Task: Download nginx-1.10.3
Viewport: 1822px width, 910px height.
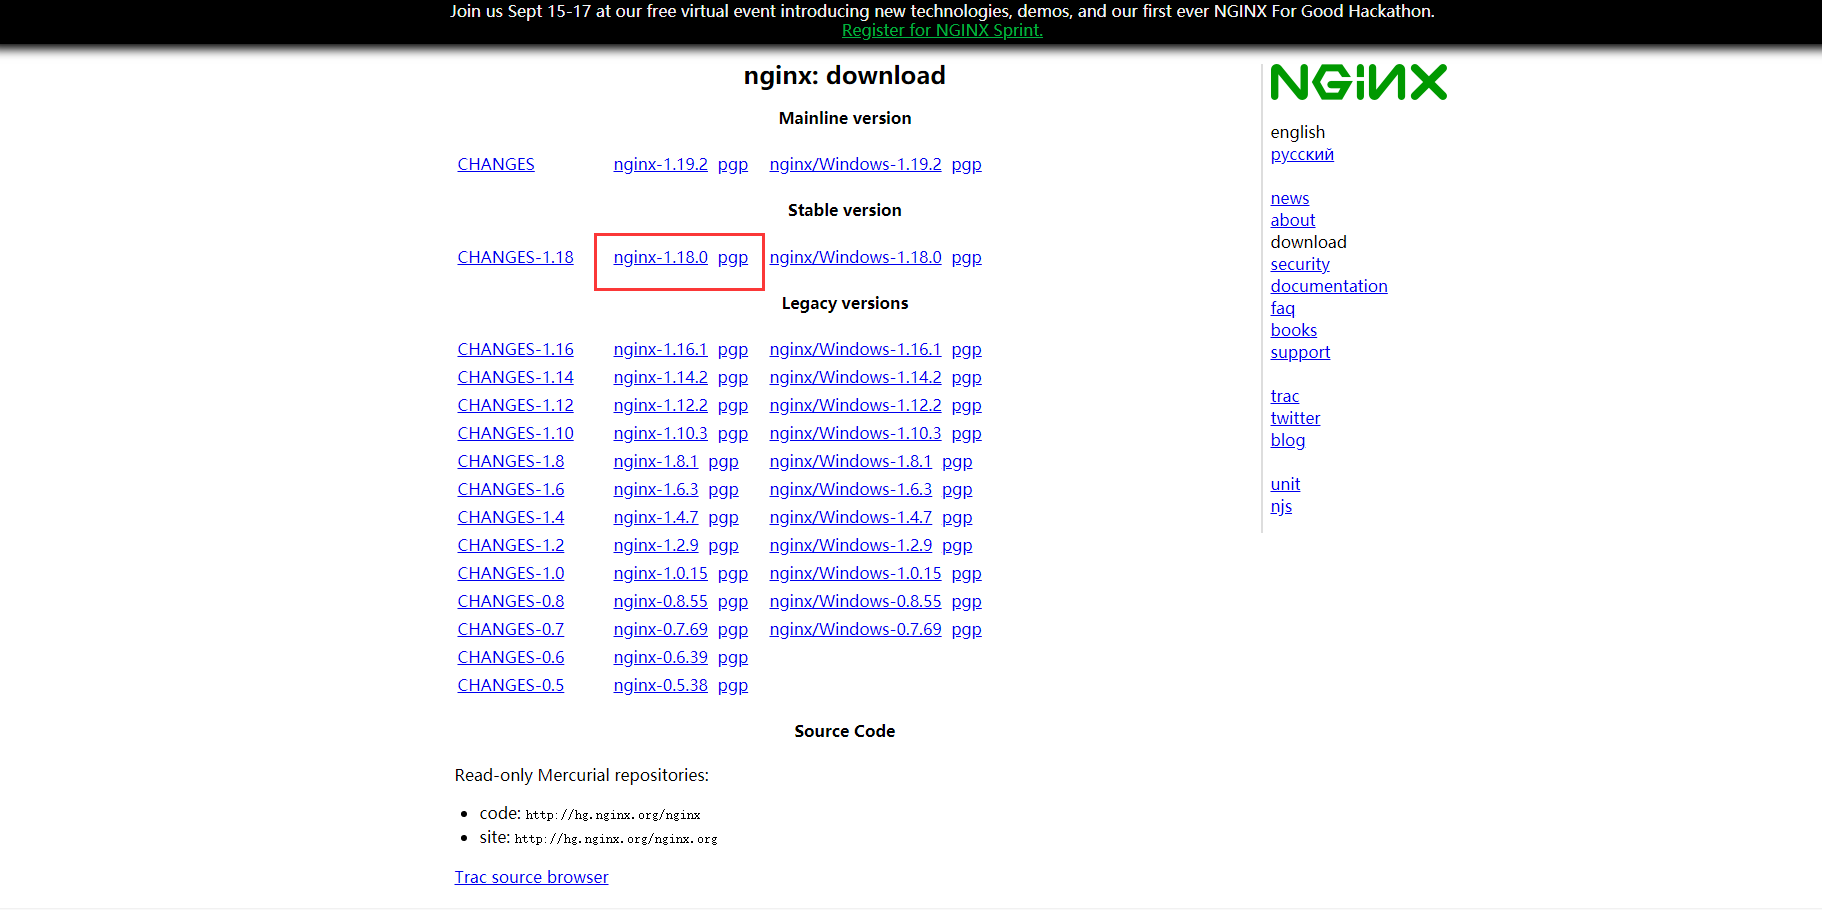Action: (x=660, y=433)
